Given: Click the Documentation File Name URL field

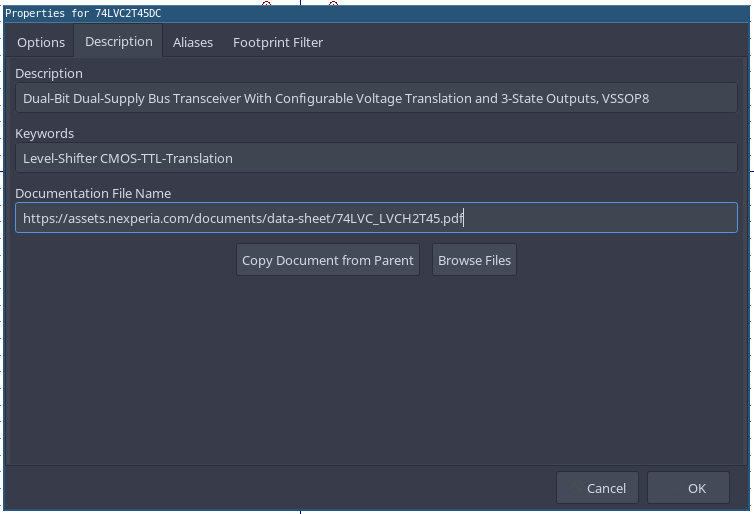Looking at the screenshot, I should pos(376,218).
